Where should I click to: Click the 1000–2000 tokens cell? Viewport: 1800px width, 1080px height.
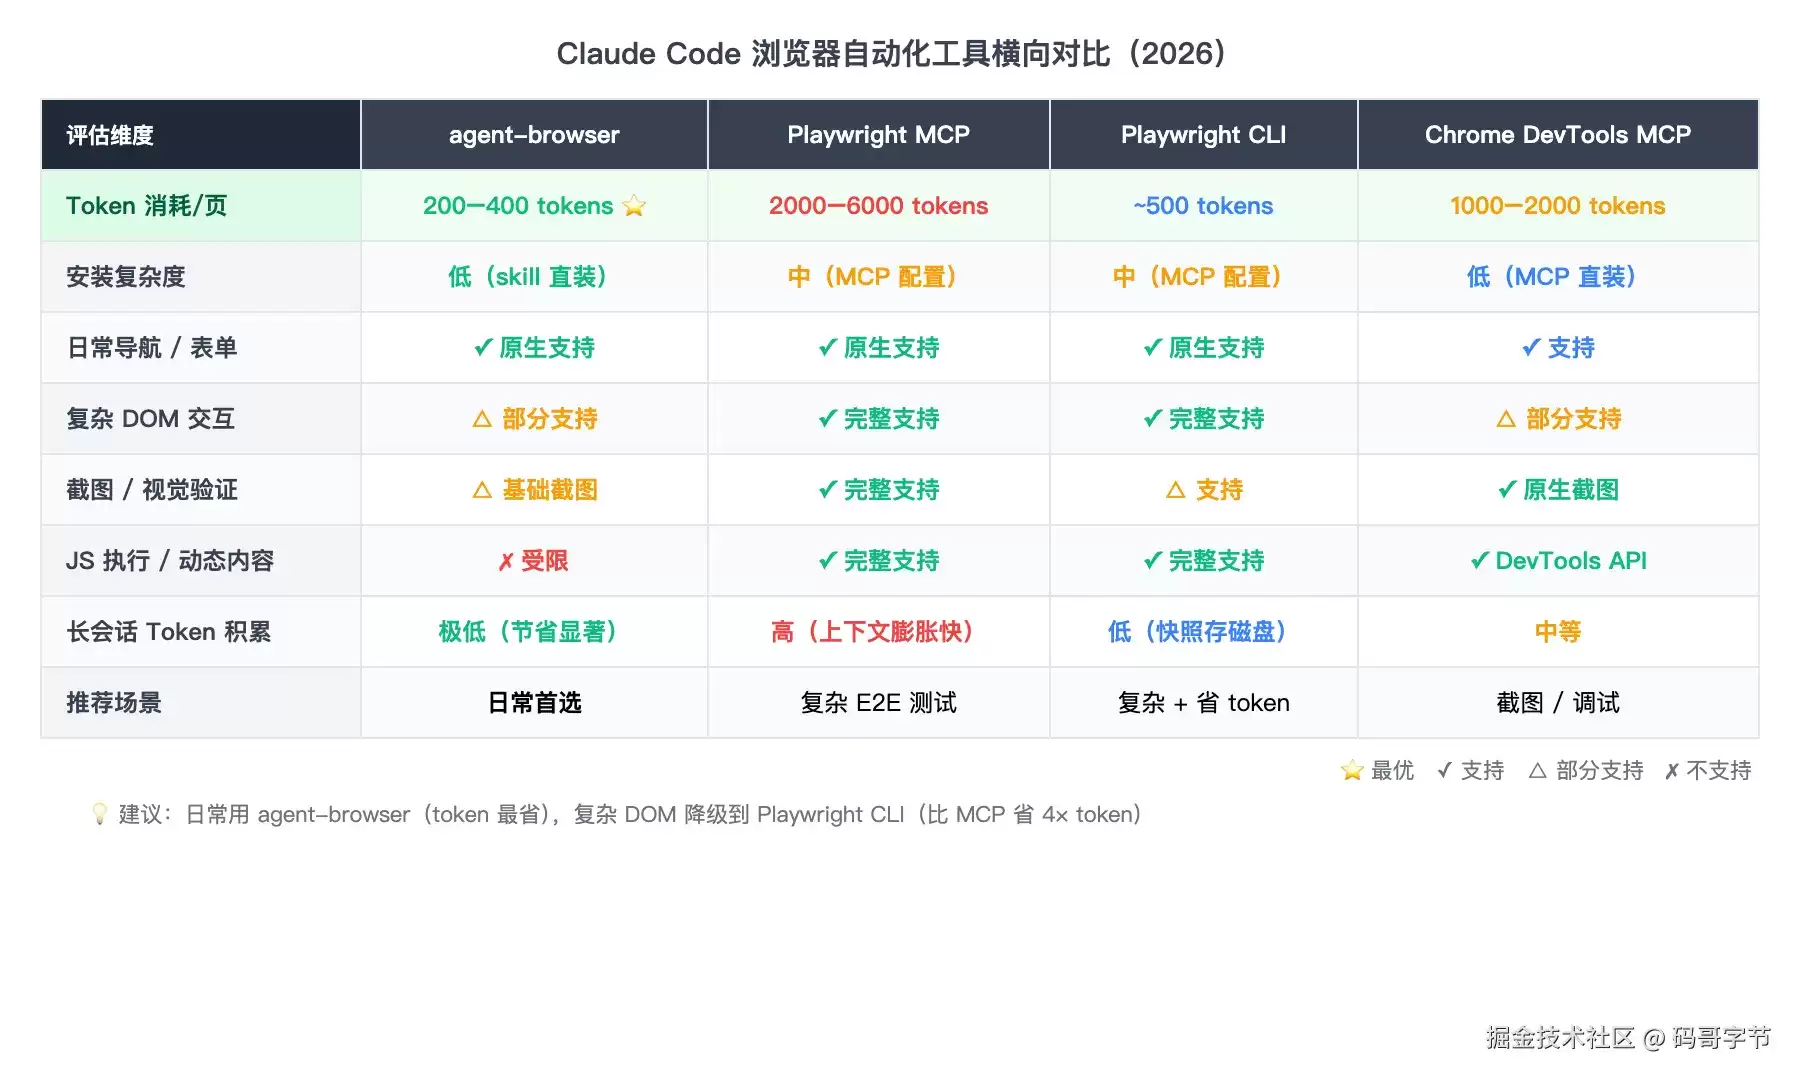1558,206
